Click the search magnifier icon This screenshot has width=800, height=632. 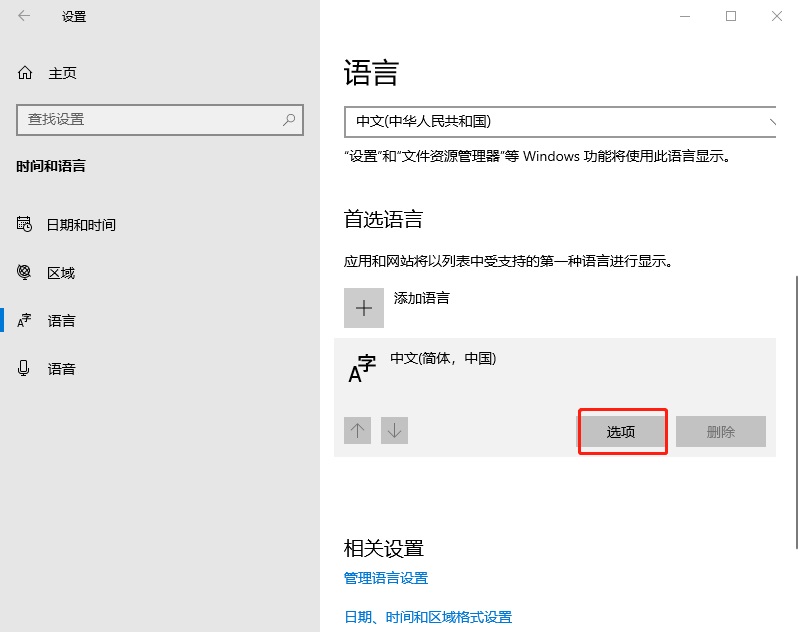click(289, 120)
